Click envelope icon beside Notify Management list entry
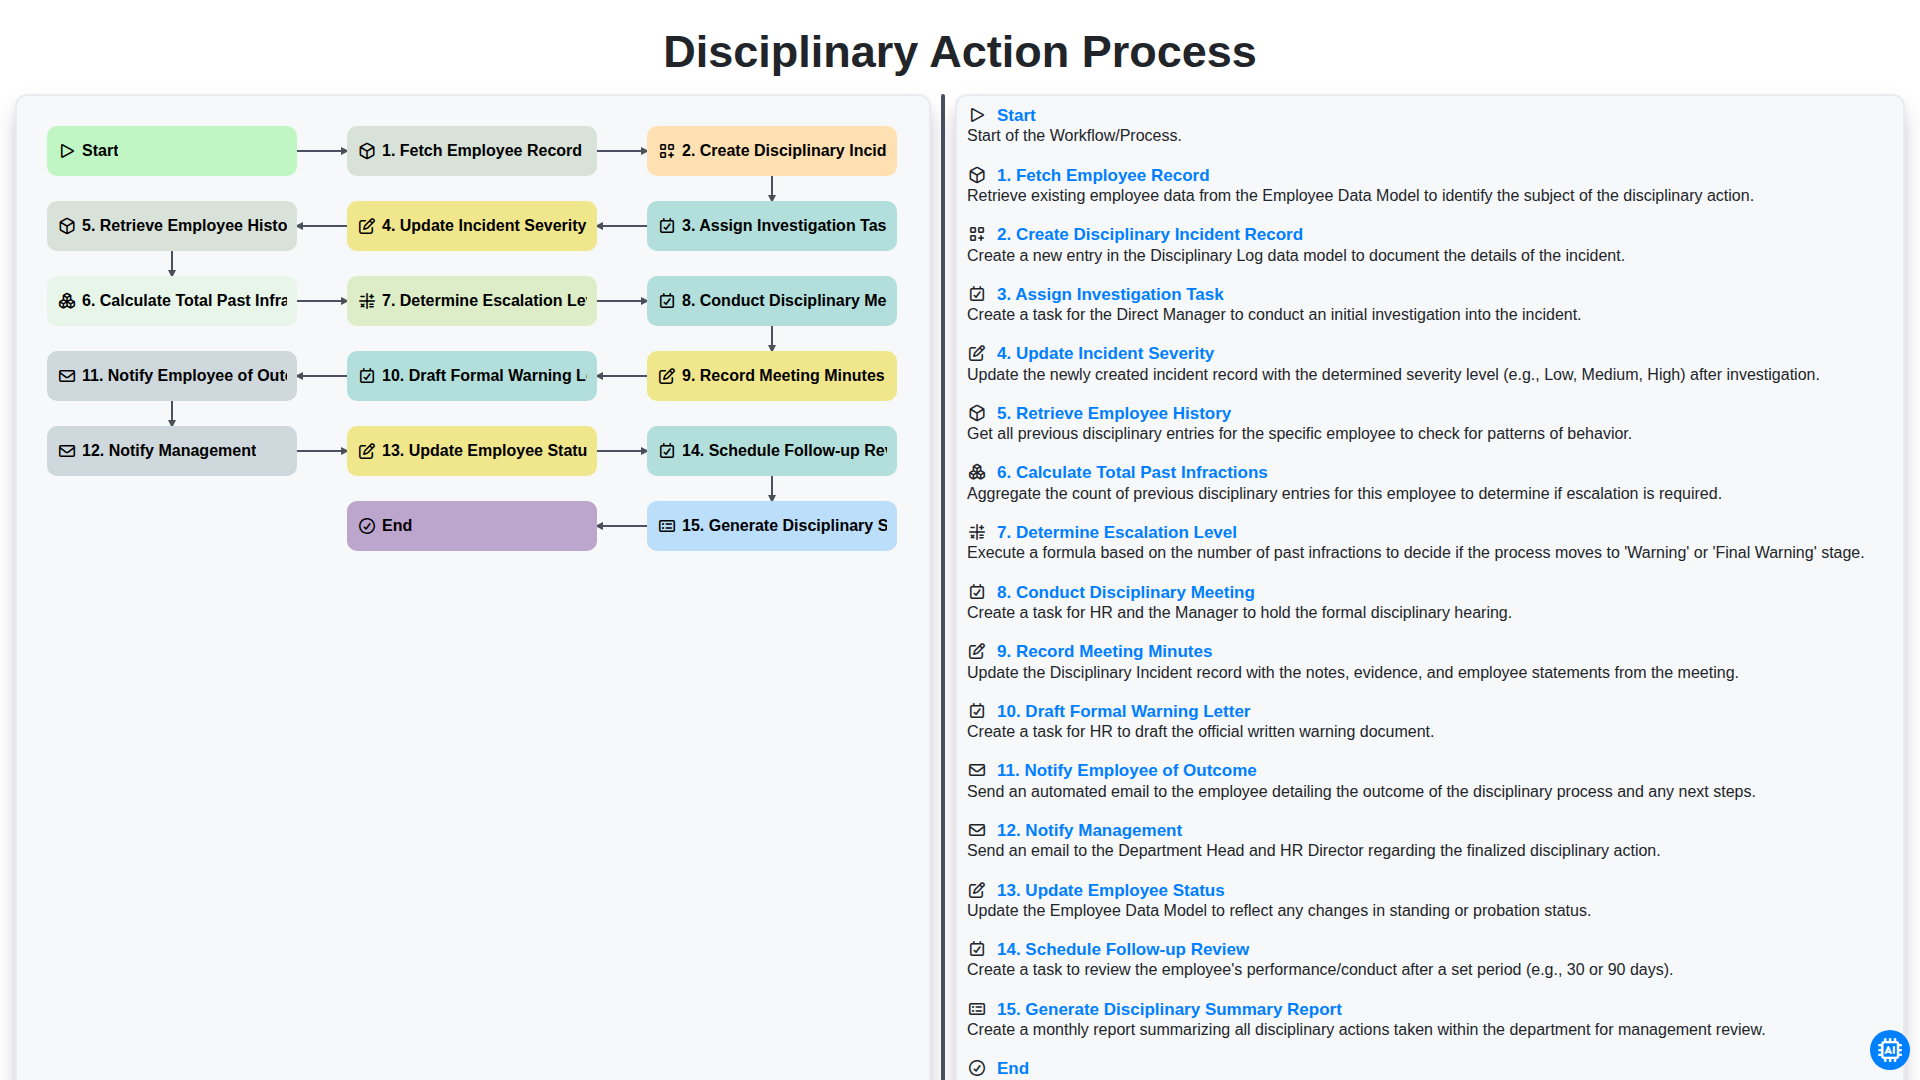Viewport: 1920px width, 1080px height. pyautogui.click(x=977, y=830)
